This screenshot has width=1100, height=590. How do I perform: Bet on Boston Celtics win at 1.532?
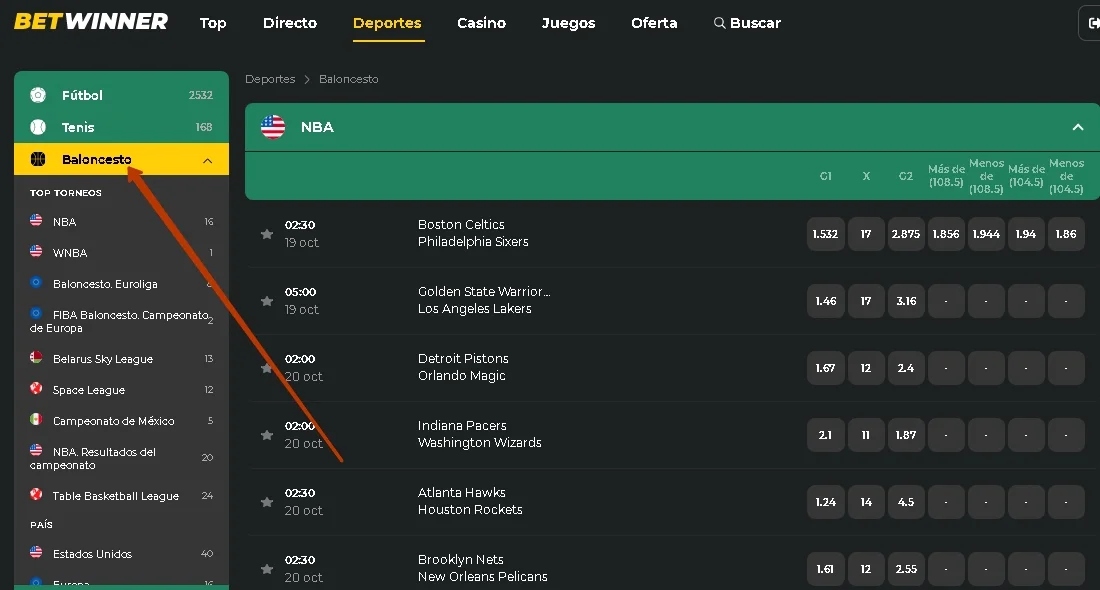coord(825,234)
